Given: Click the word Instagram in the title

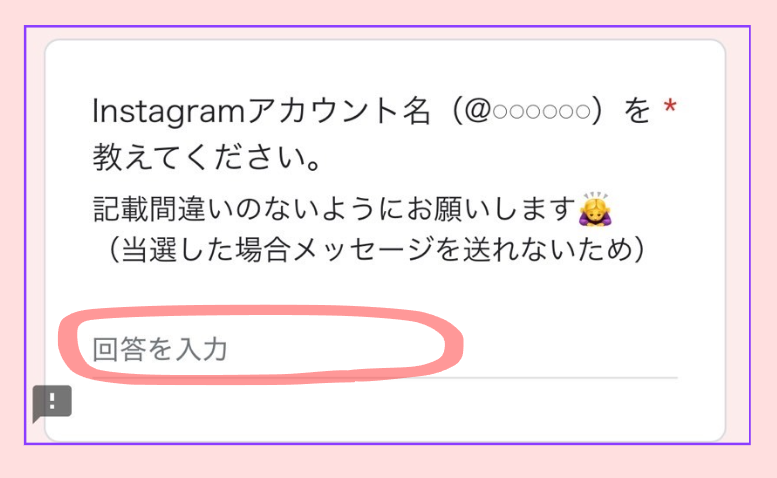Looking at the screenshot, I should click(x=168, y=111).
